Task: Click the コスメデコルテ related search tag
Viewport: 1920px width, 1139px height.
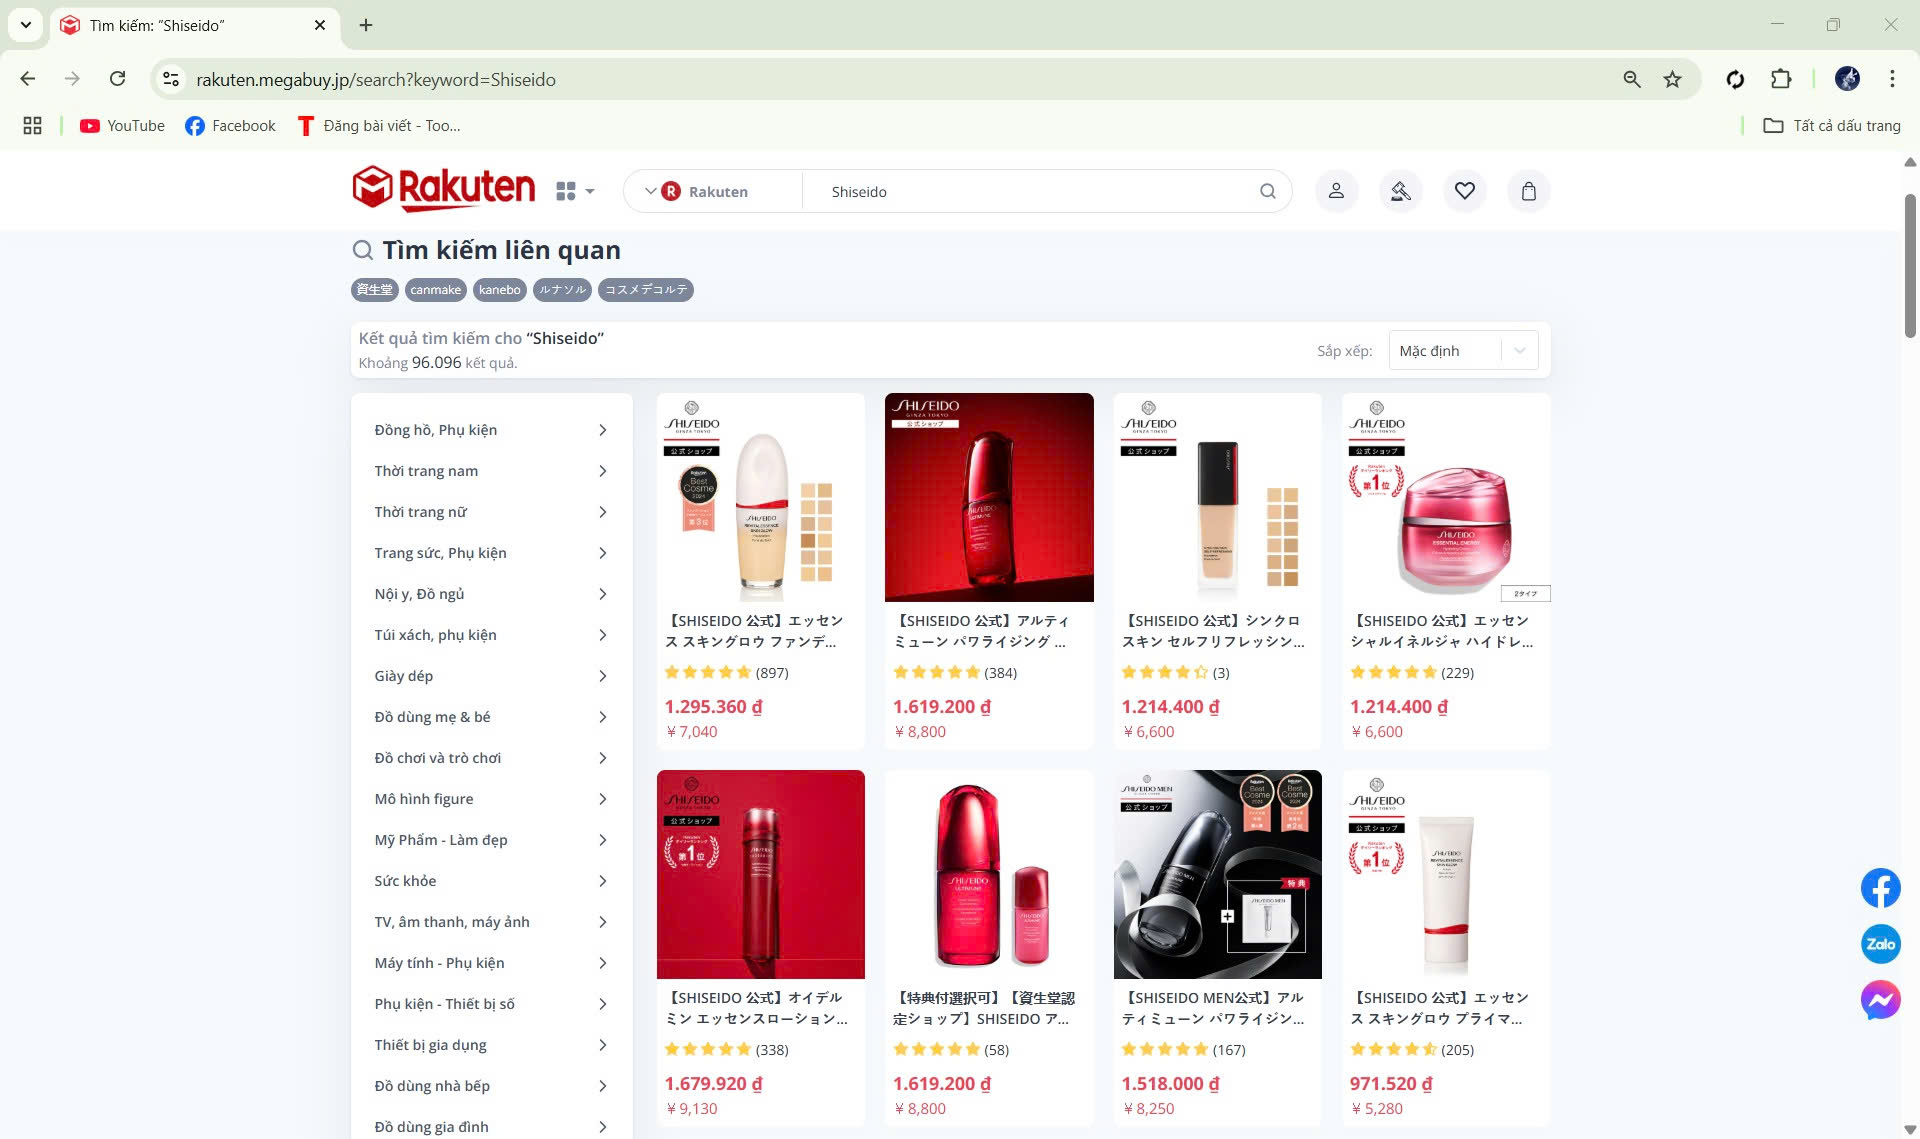Action: coord(646,290)
